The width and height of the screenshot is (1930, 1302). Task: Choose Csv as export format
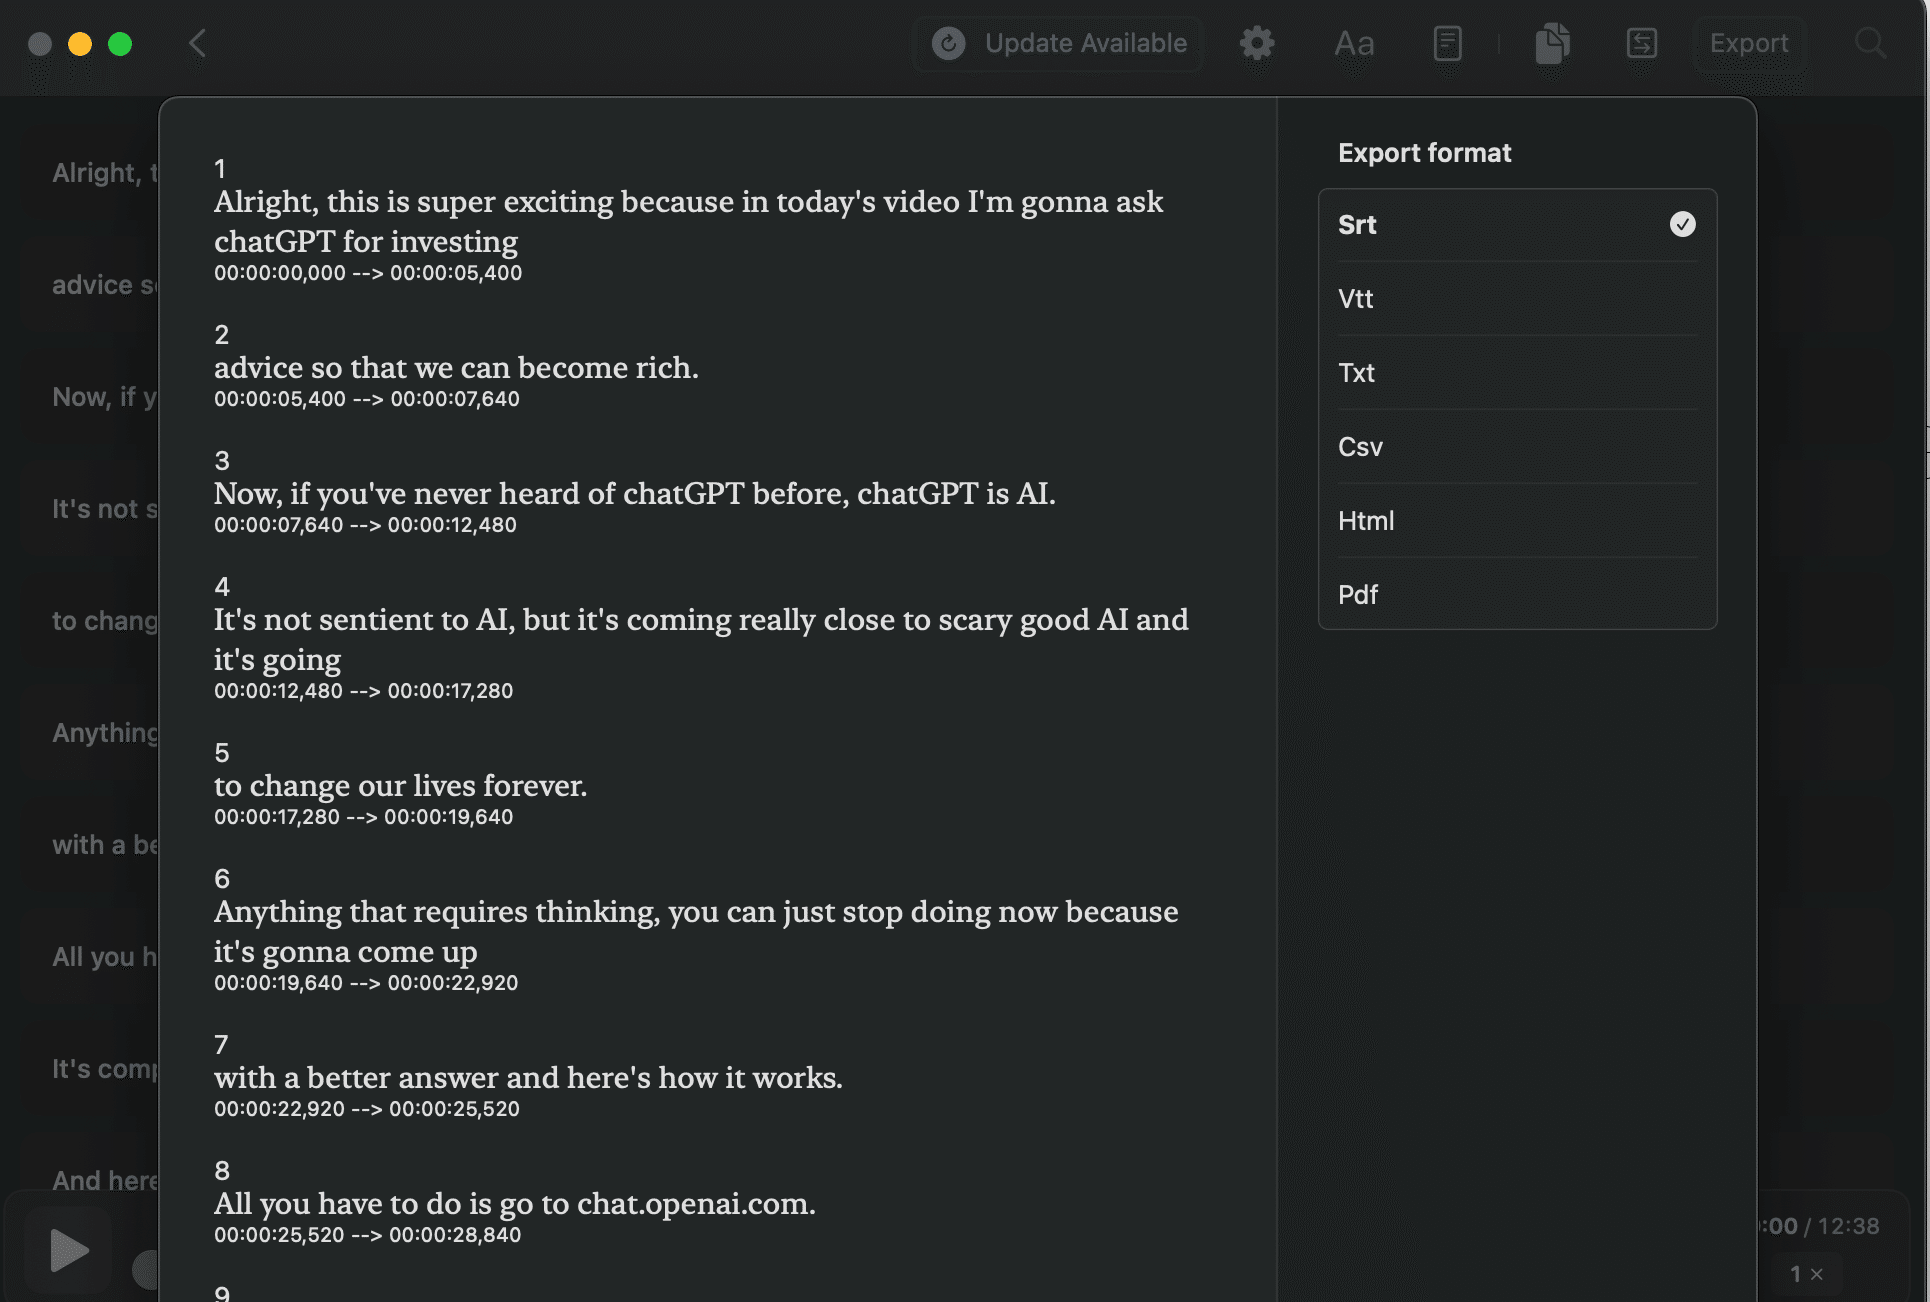(x=1517, y=447)
